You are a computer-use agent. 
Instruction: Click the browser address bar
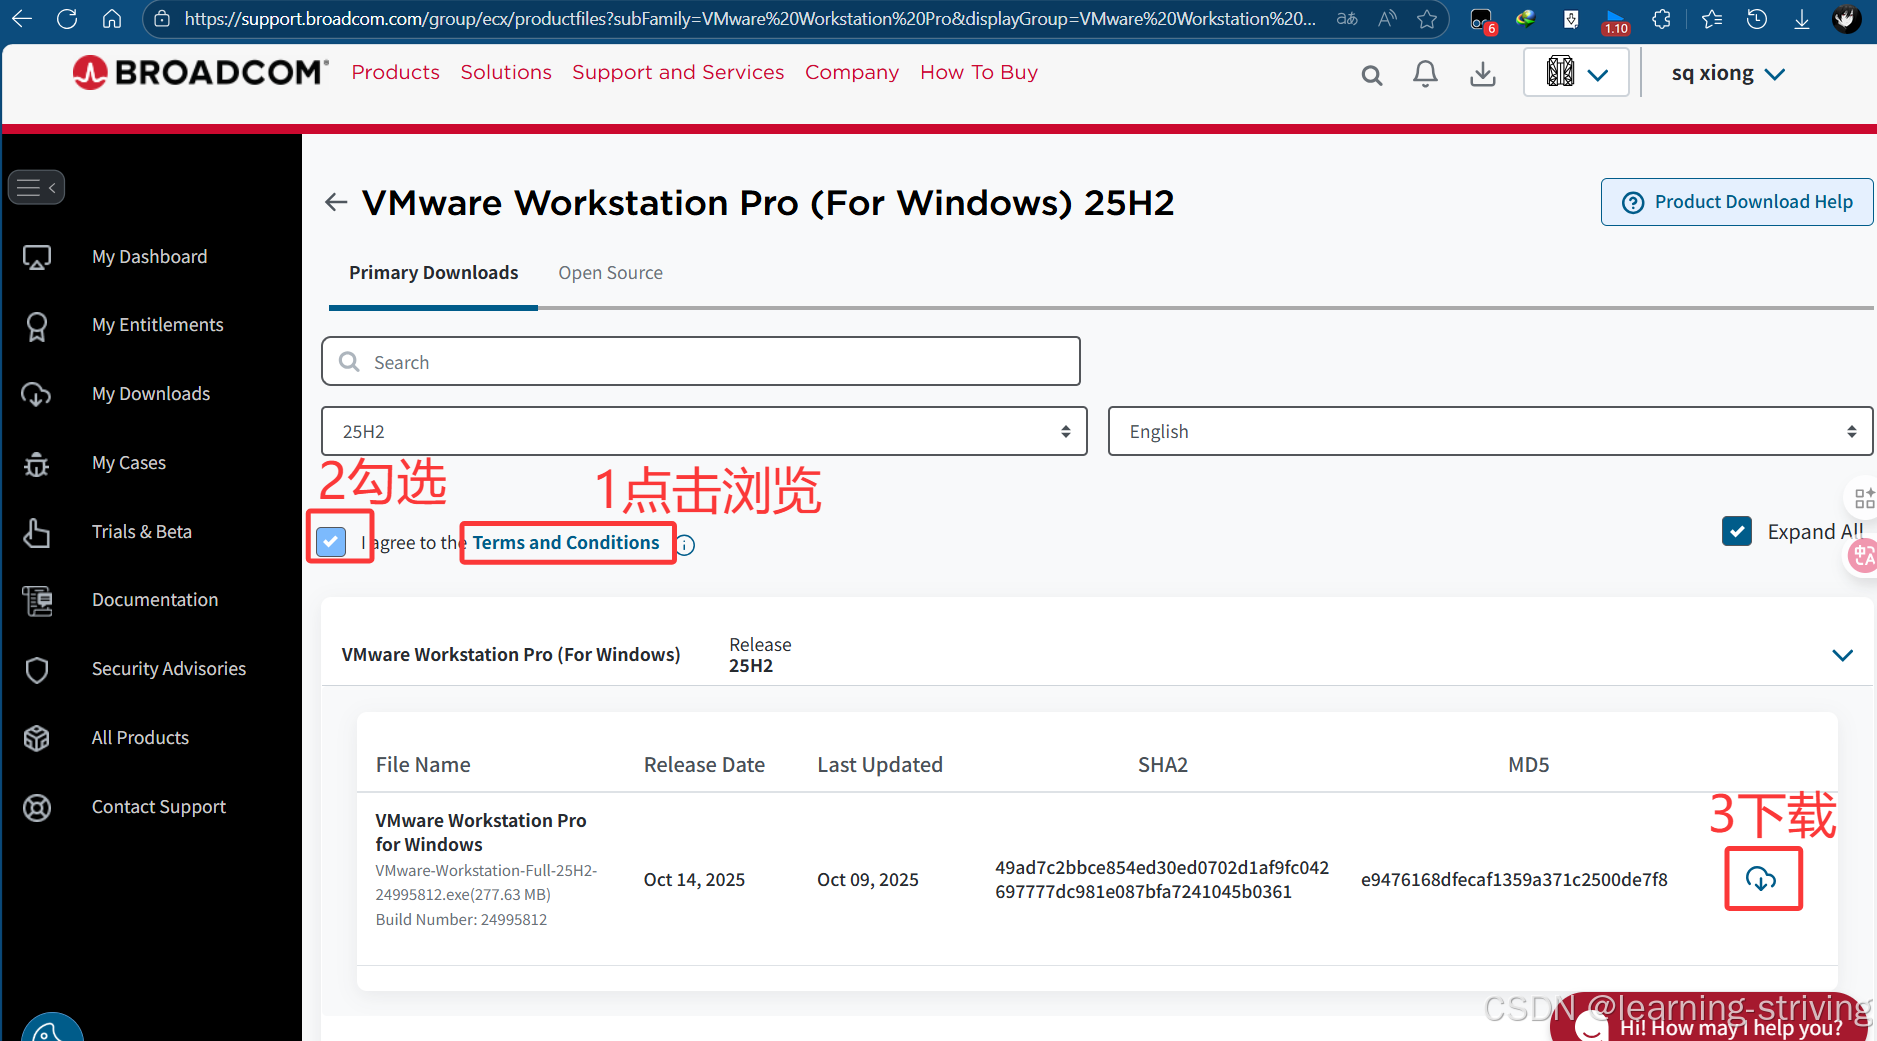coord(750,19)
